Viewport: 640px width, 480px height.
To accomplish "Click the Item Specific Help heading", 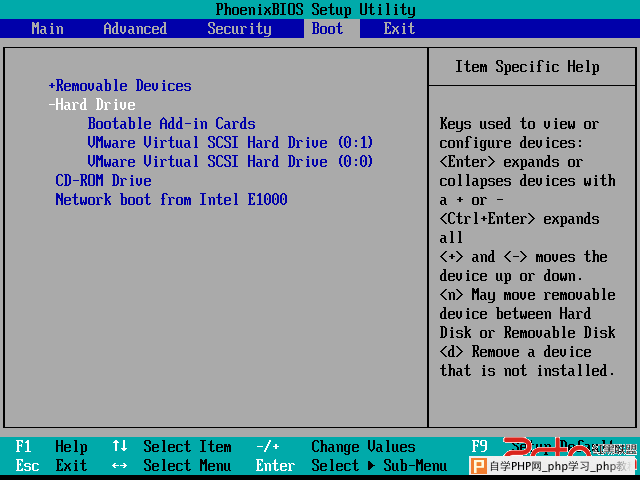I will [527, 67].
